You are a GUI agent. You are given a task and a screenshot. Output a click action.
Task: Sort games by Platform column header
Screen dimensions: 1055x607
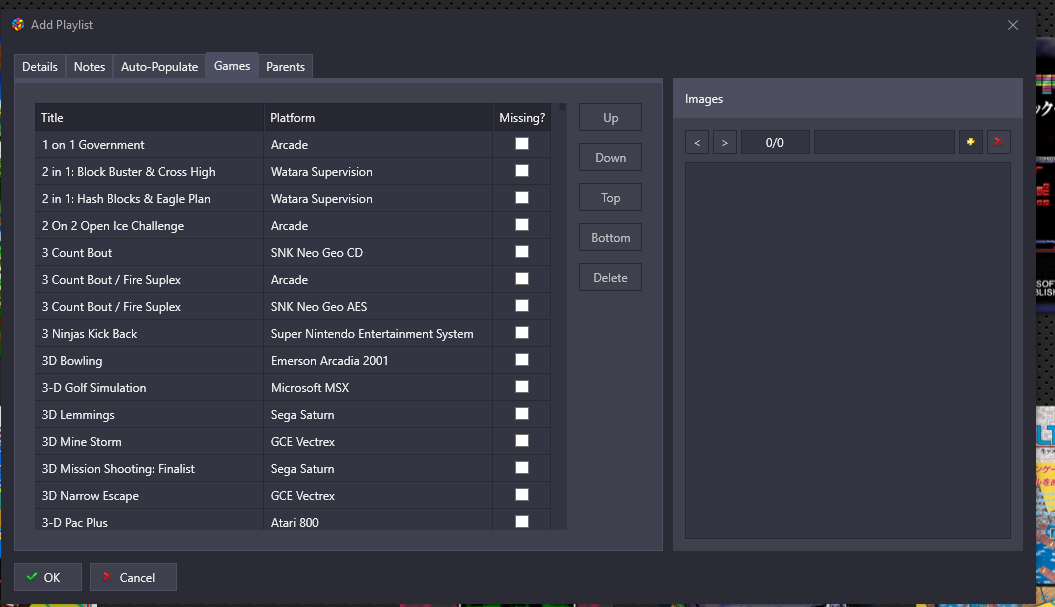tap(378, 118)
